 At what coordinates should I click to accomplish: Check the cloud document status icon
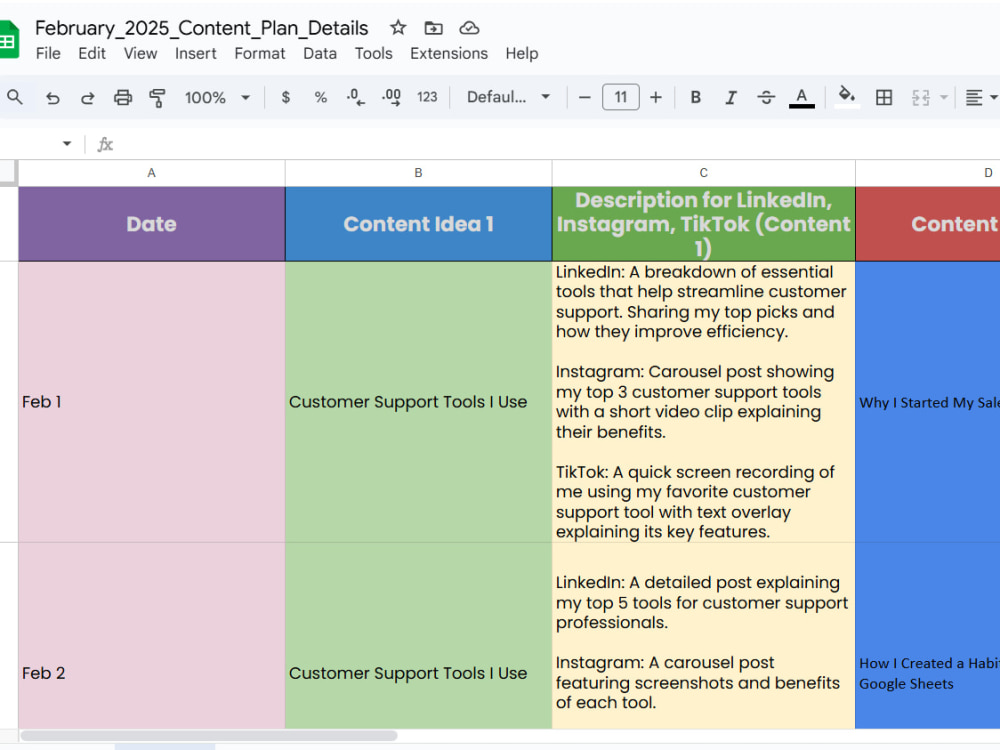tap(469, 27)
